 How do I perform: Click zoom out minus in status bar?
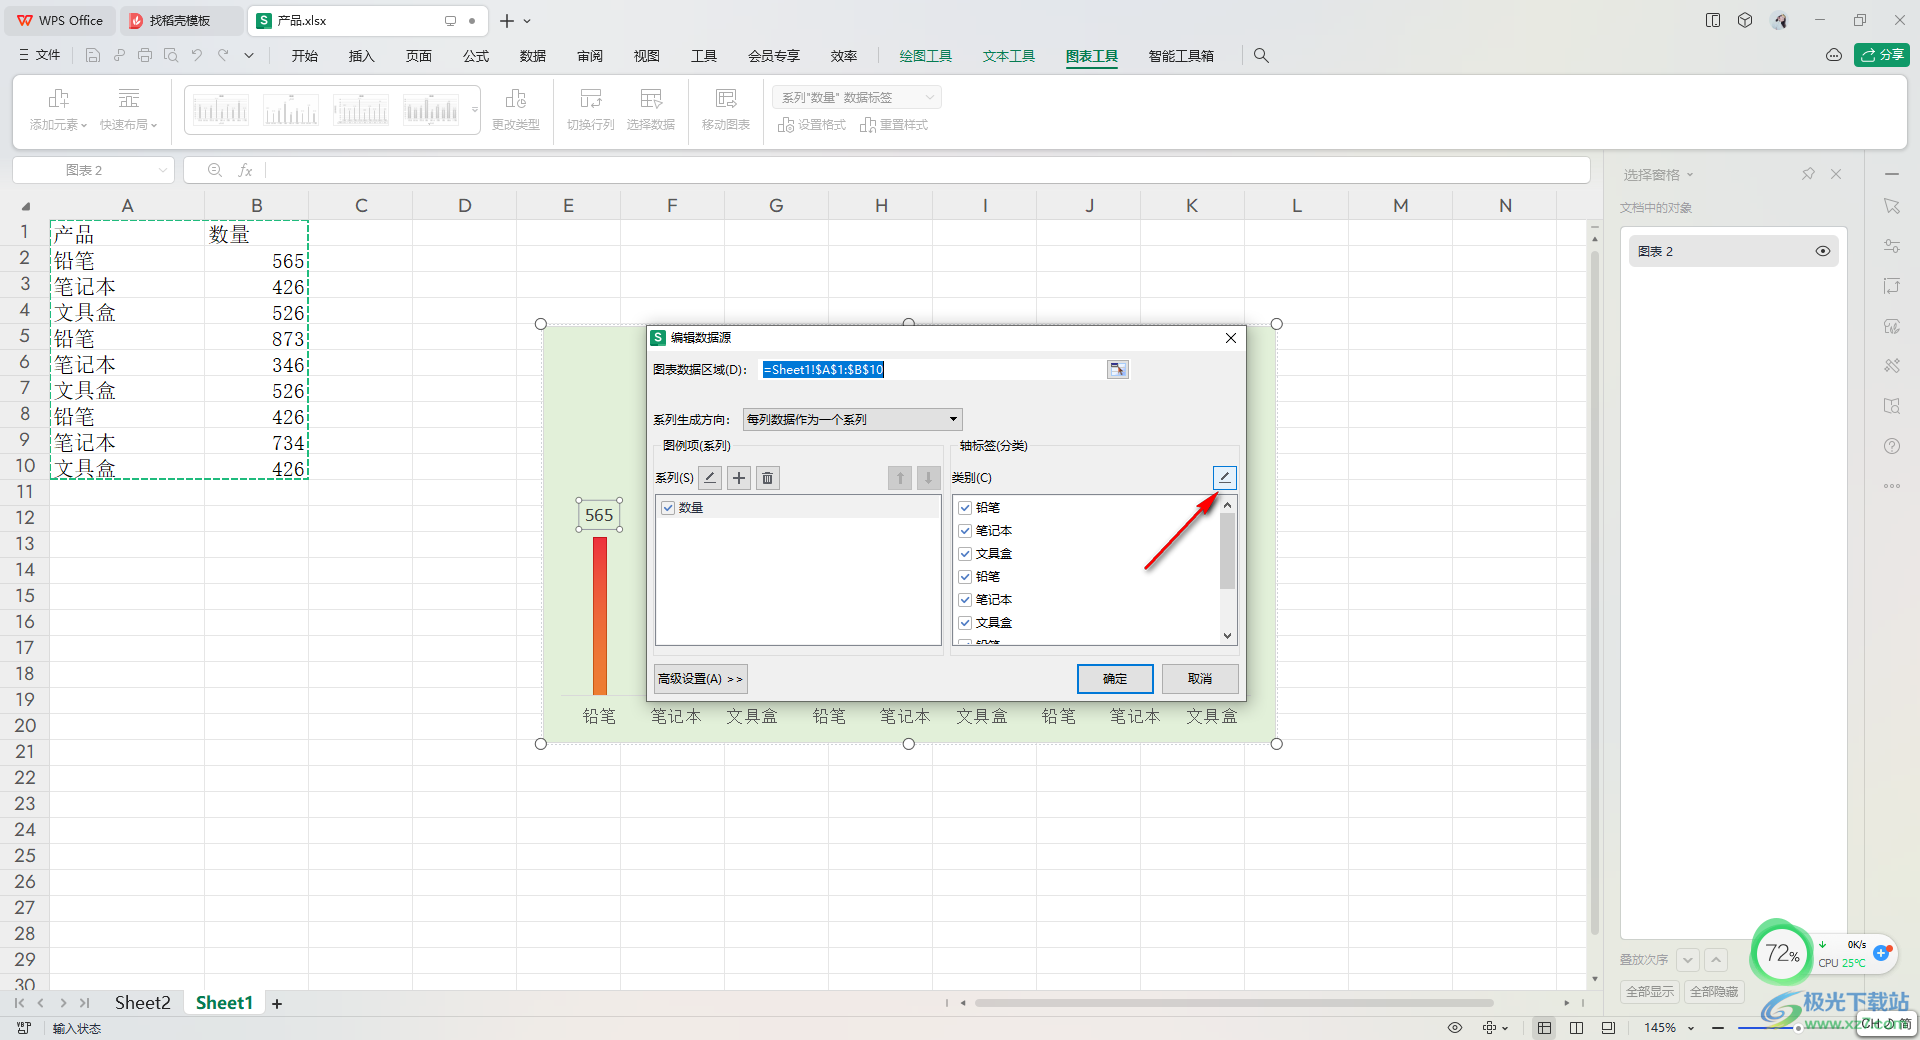click(1718, 1028)
